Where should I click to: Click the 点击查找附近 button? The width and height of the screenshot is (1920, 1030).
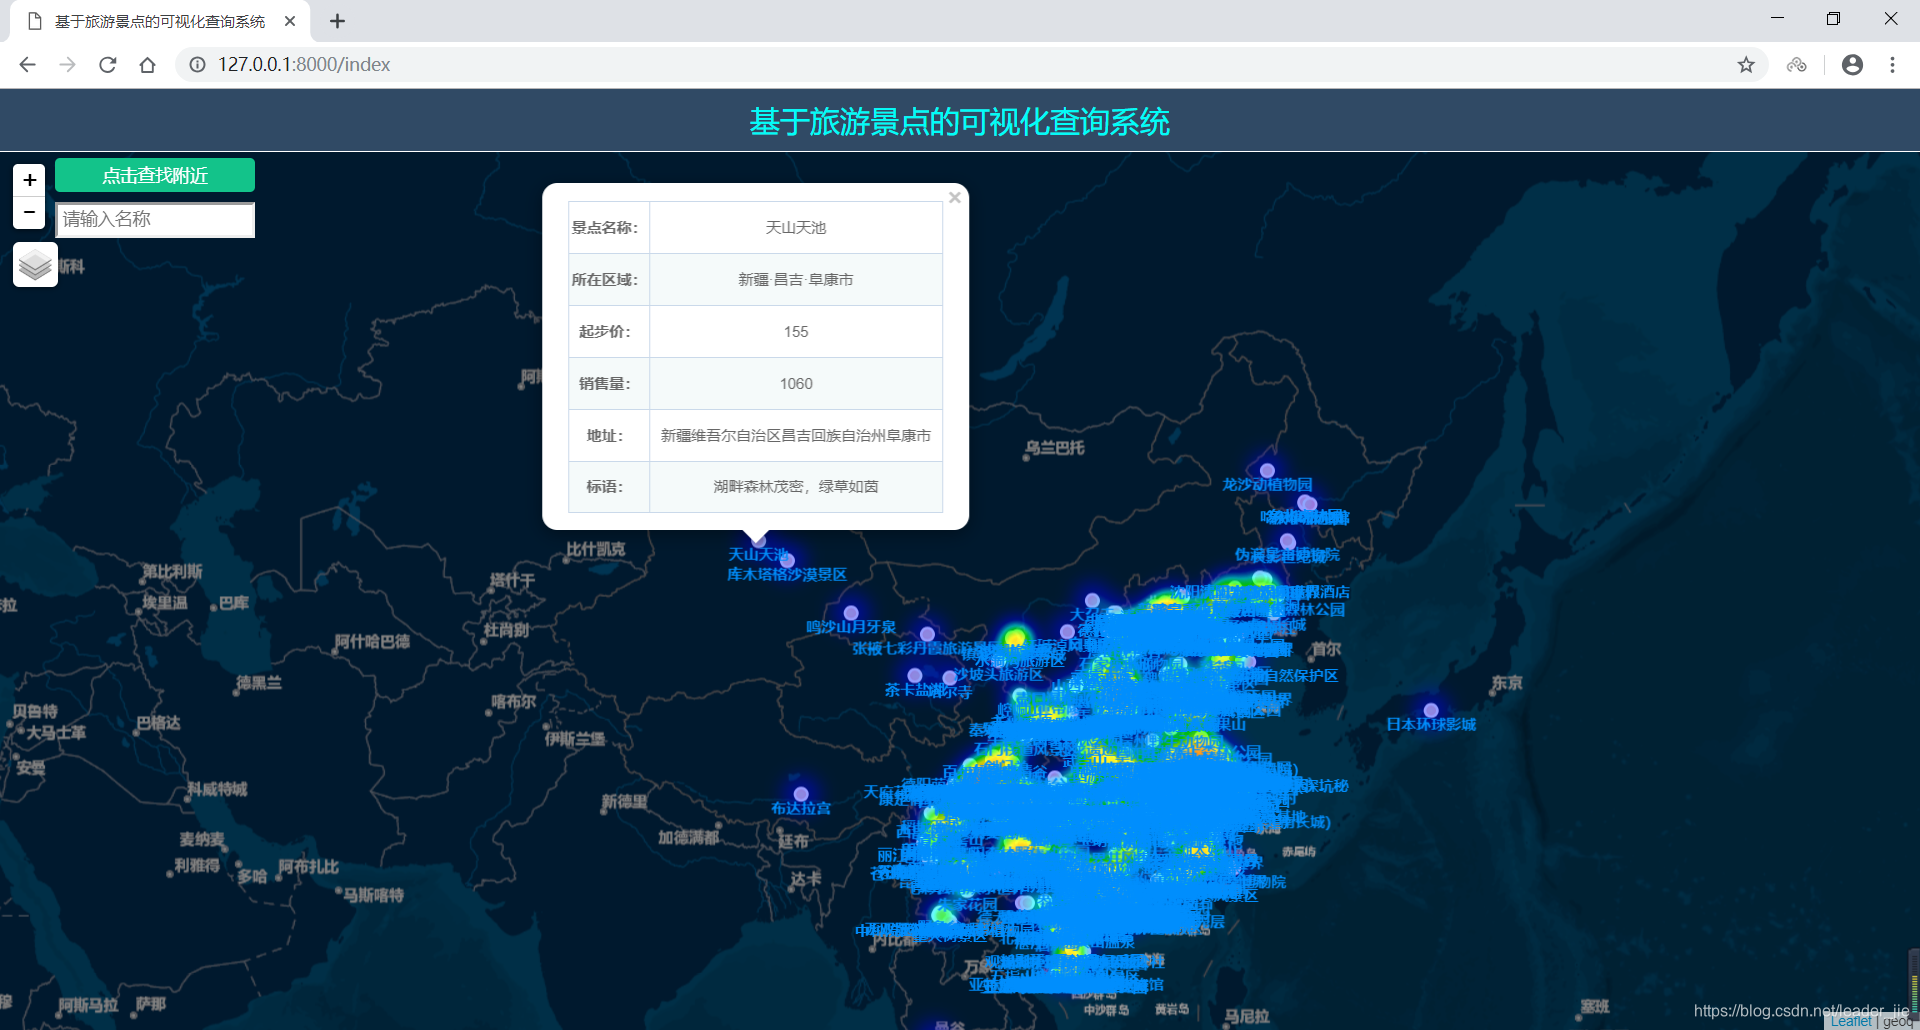[x=155, y=175]
